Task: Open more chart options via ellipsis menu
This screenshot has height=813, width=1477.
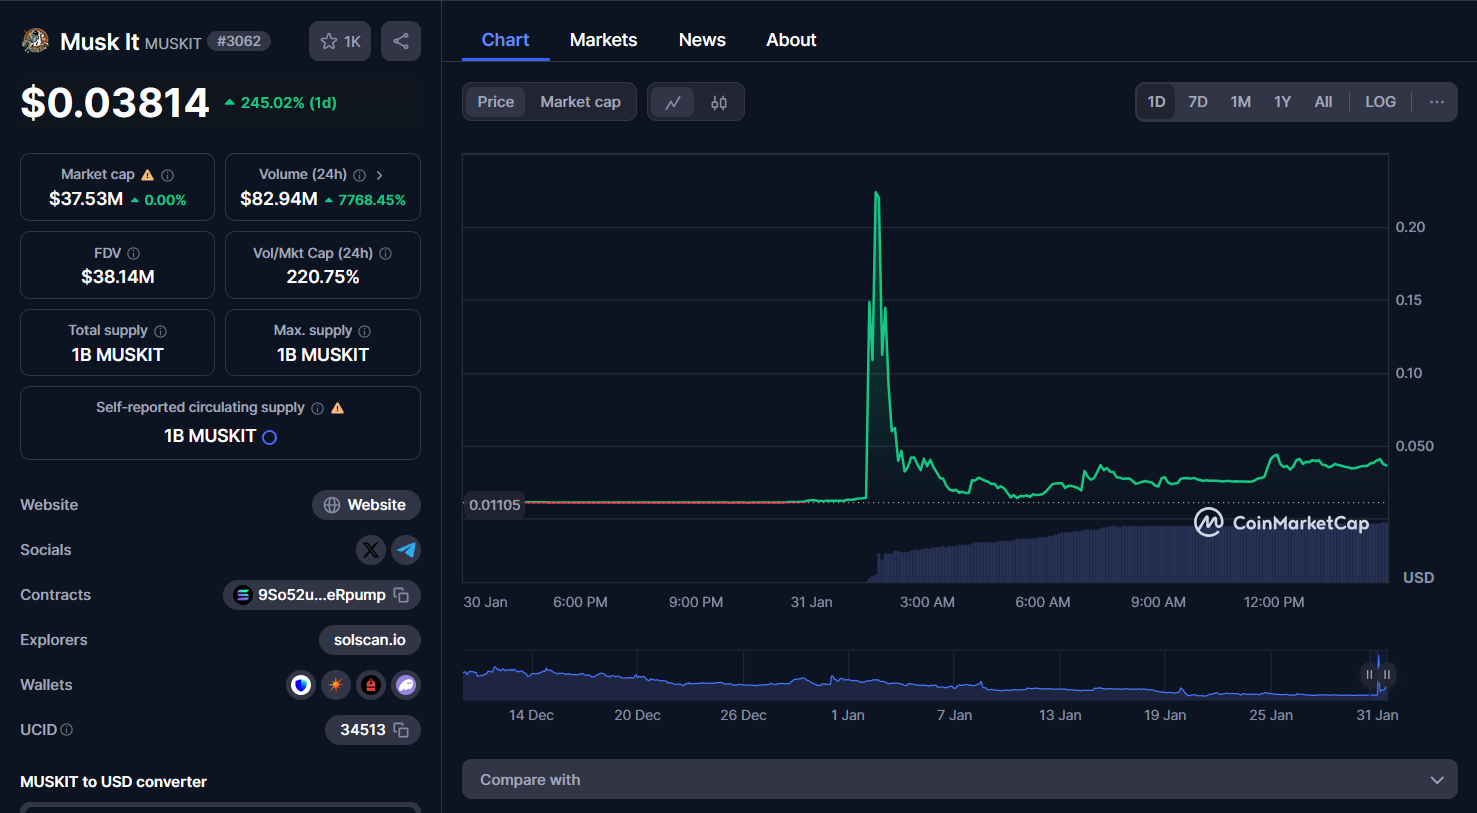Action: pyautogui.click(x=1437, y=101)
